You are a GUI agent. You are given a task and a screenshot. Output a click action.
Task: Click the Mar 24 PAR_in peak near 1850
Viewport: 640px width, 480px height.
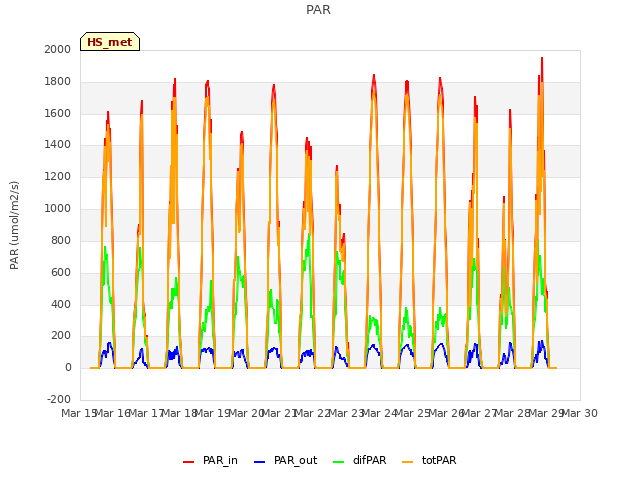[374, 75]
